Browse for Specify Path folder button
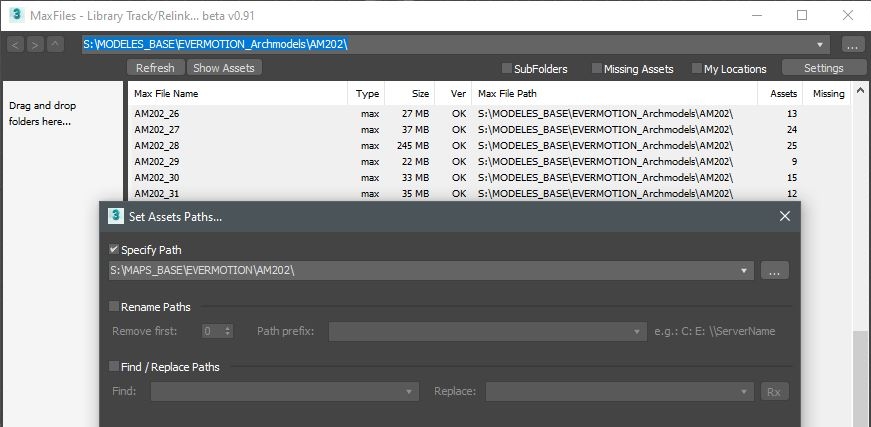Image resolution: width=871 pixels, height=427 pixels. (776, 271)
